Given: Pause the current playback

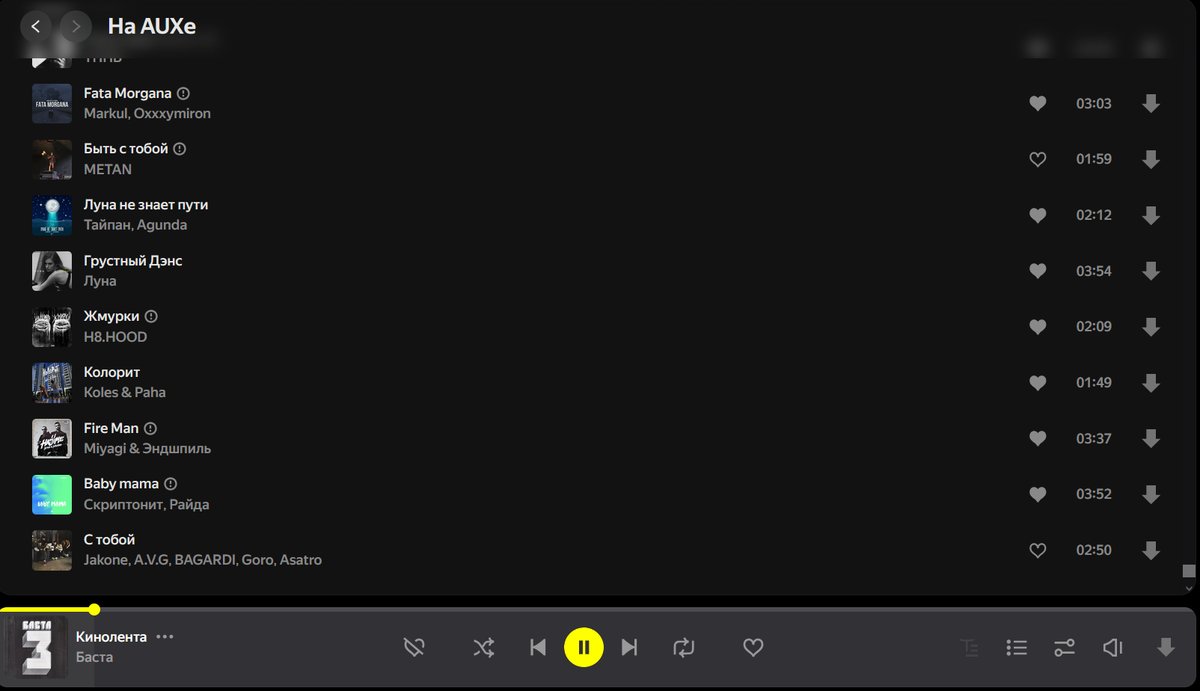Looking at the screenshot, I should [x=584, y=647].
